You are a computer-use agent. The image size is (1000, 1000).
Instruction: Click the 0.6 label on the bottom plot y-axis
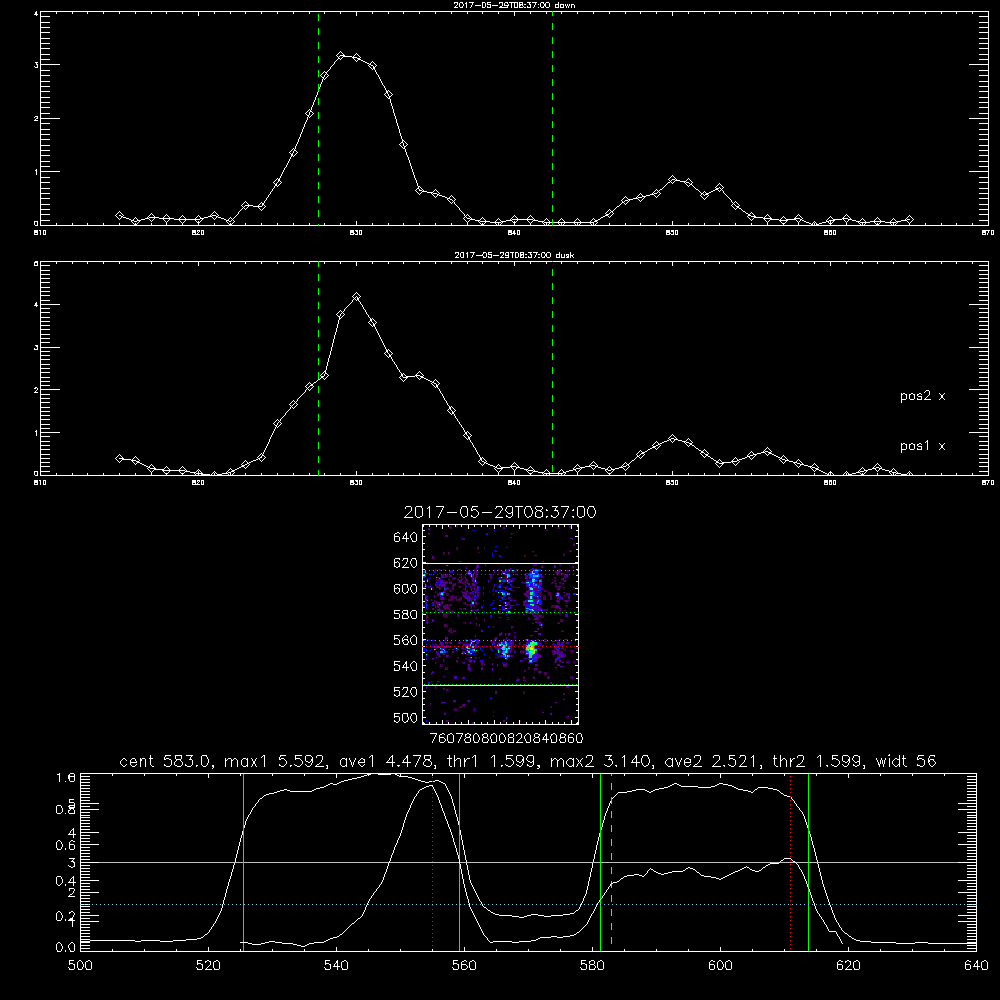pos(66,845)
